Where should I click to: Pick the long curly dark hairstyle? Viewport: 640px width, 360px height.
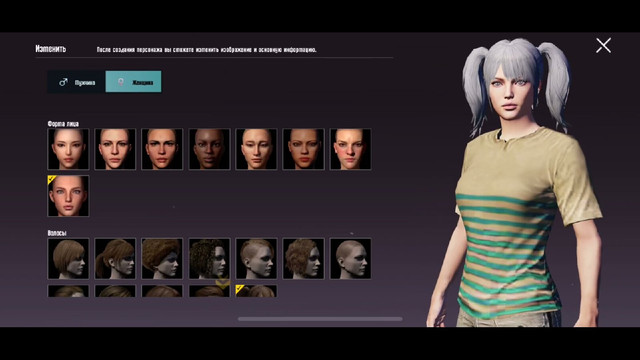coord(209,259)
